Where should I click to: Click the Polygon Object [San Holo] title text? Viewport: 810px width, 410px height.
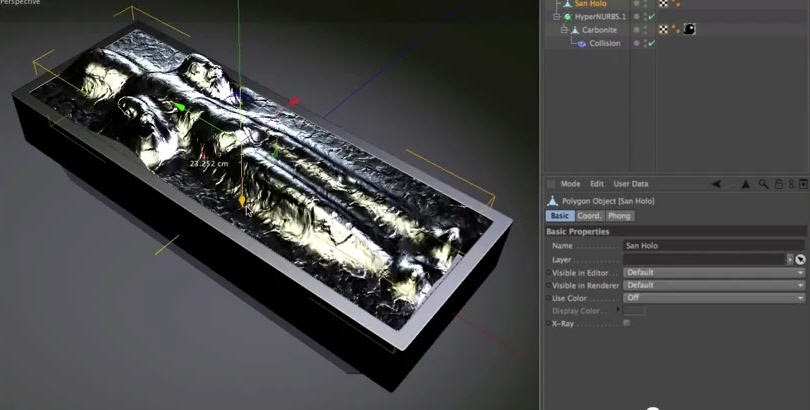(608, 201)
